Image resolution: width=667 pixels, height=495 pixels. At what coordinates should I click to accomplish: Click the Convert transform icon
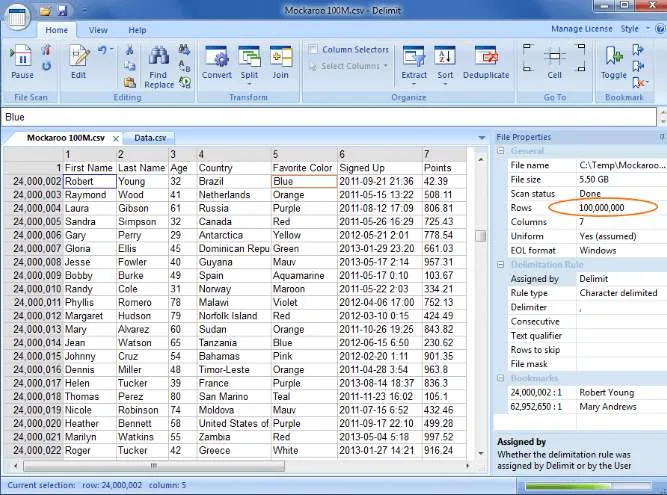217,63
